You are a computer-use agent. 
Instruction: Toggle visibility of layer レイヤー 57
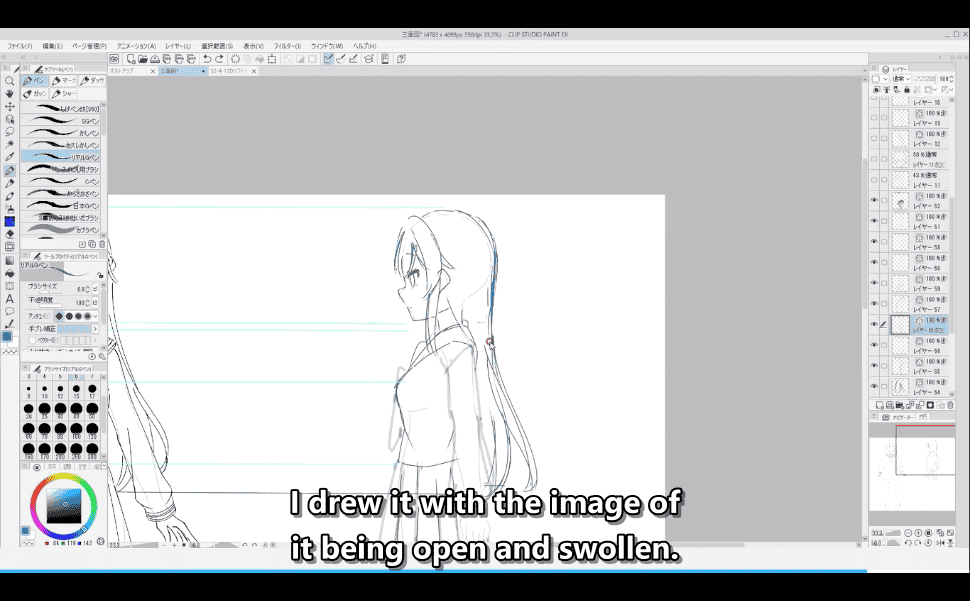[874, 305]
